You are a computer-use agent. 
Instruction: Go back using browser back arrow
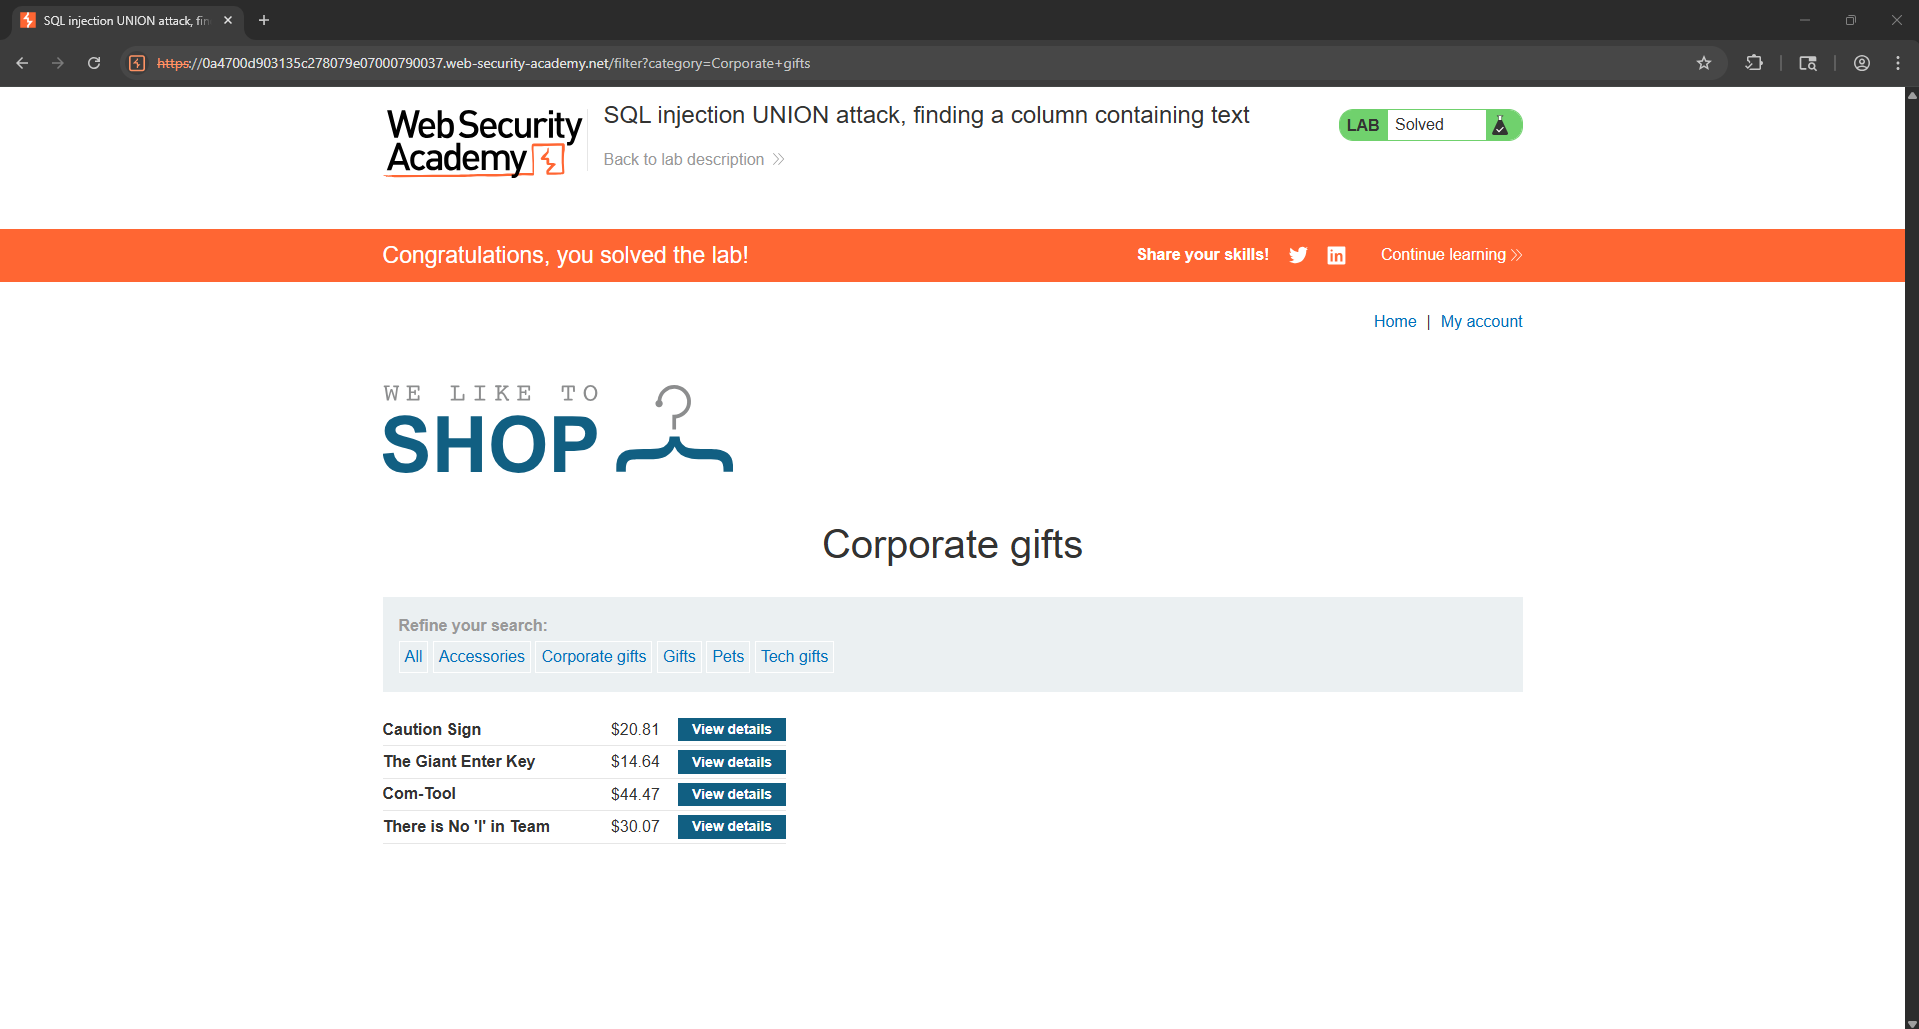[x=22, y=63]
